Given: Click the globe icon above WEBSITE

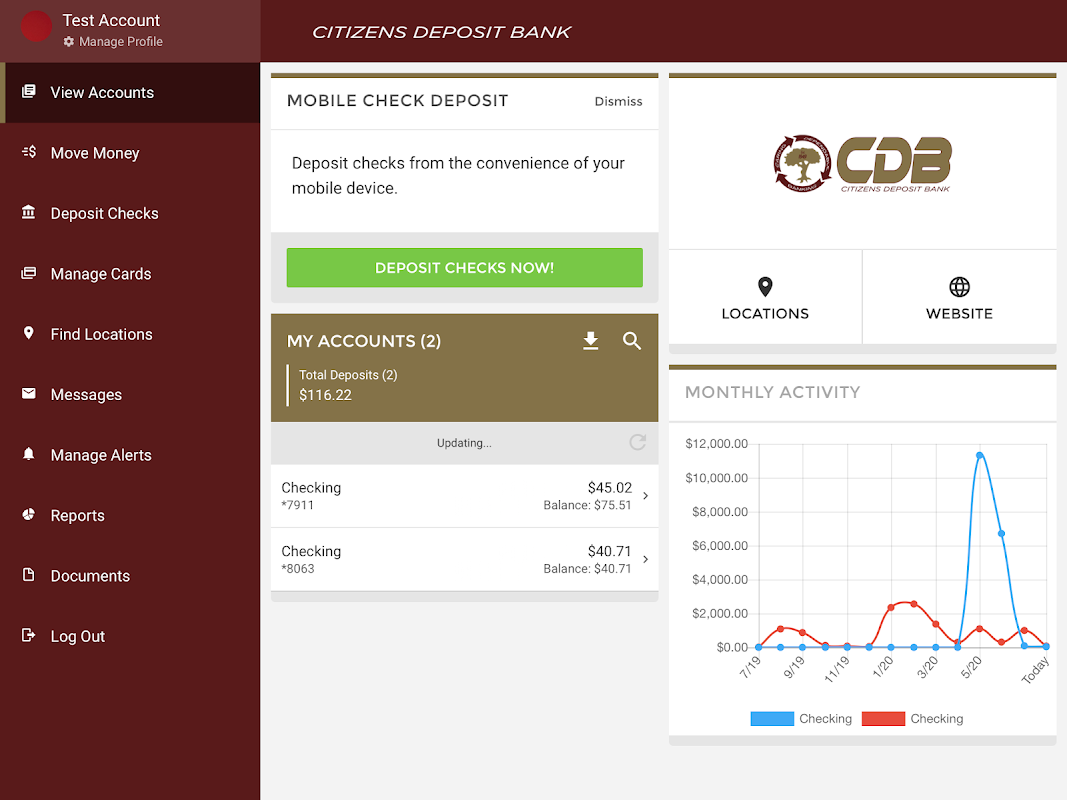Looking at the screenshot, I should click(959, 287).
